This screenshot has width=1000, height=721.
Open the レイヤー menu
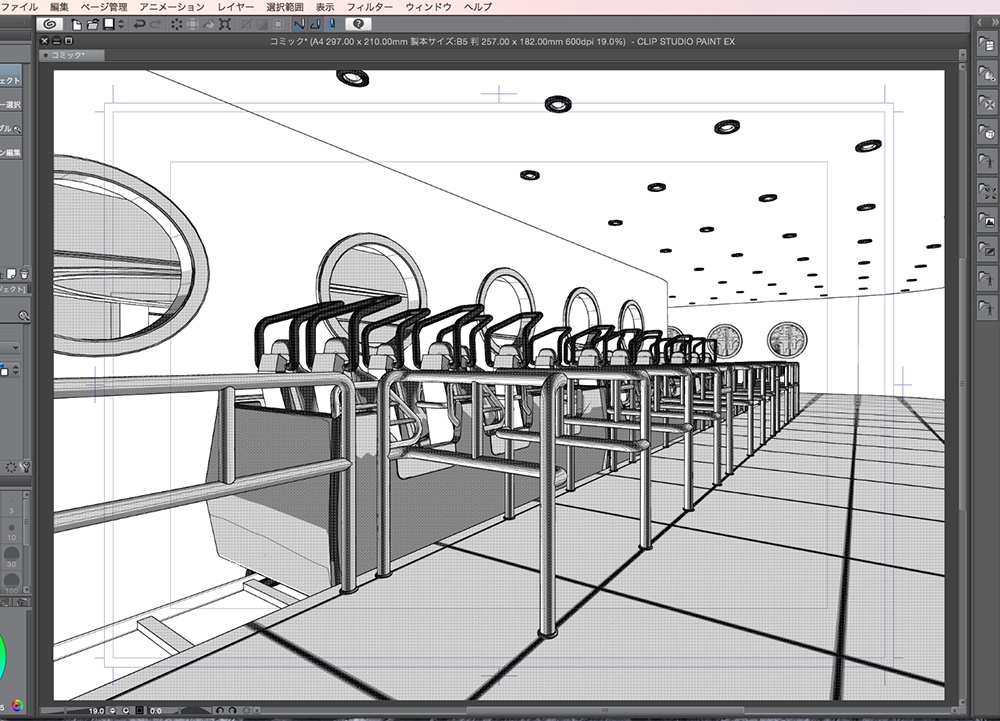pyautogui.click(x=235, y=7)
